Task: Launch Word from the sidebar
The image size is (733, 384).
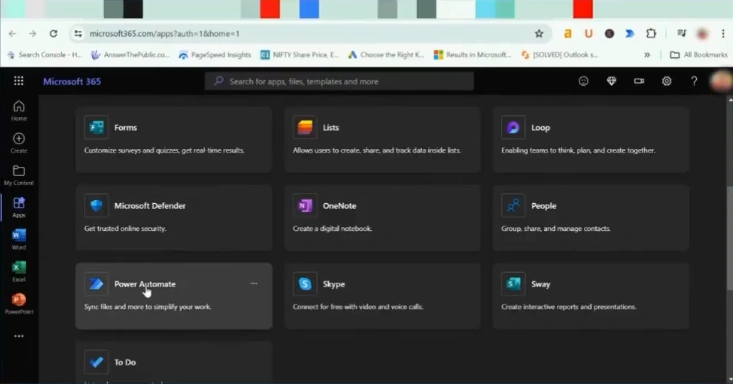Action: pos(19,239)
